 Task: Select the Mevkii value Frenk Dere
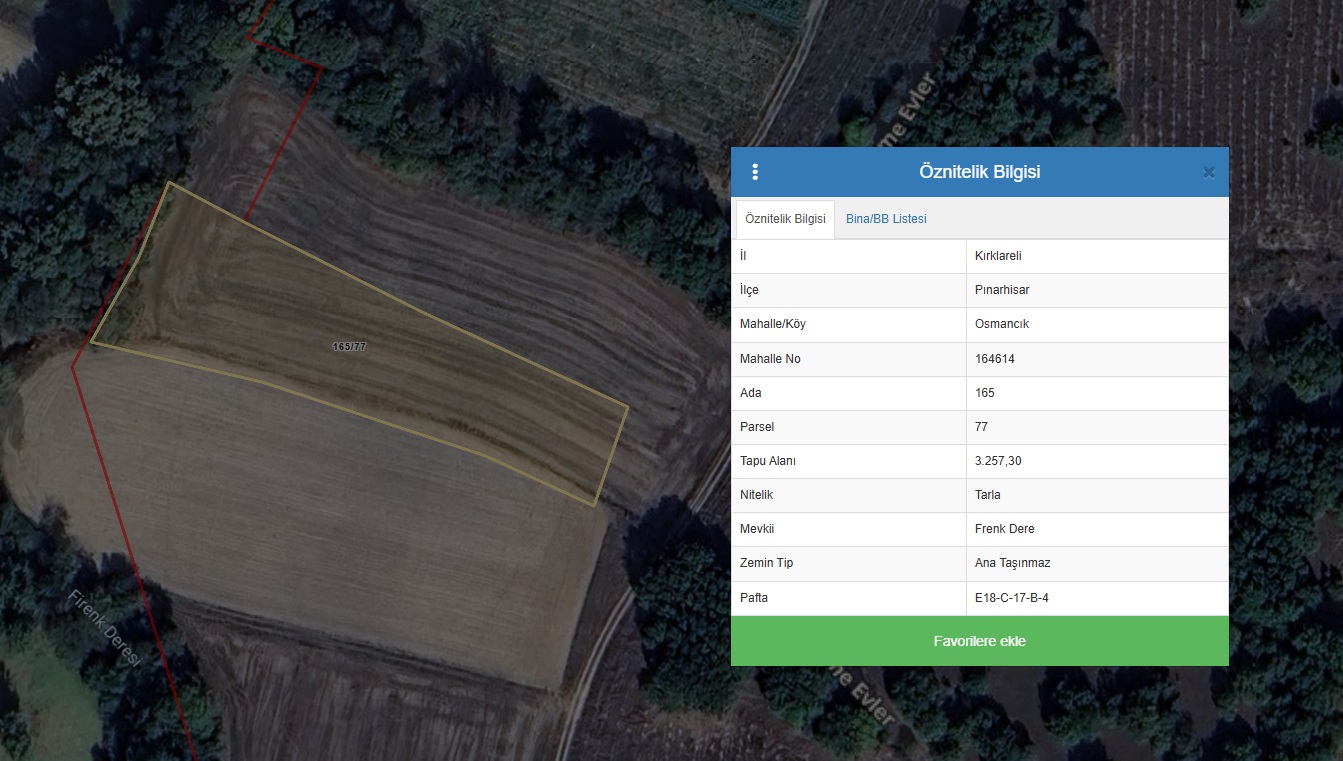tap(1005, 529)
